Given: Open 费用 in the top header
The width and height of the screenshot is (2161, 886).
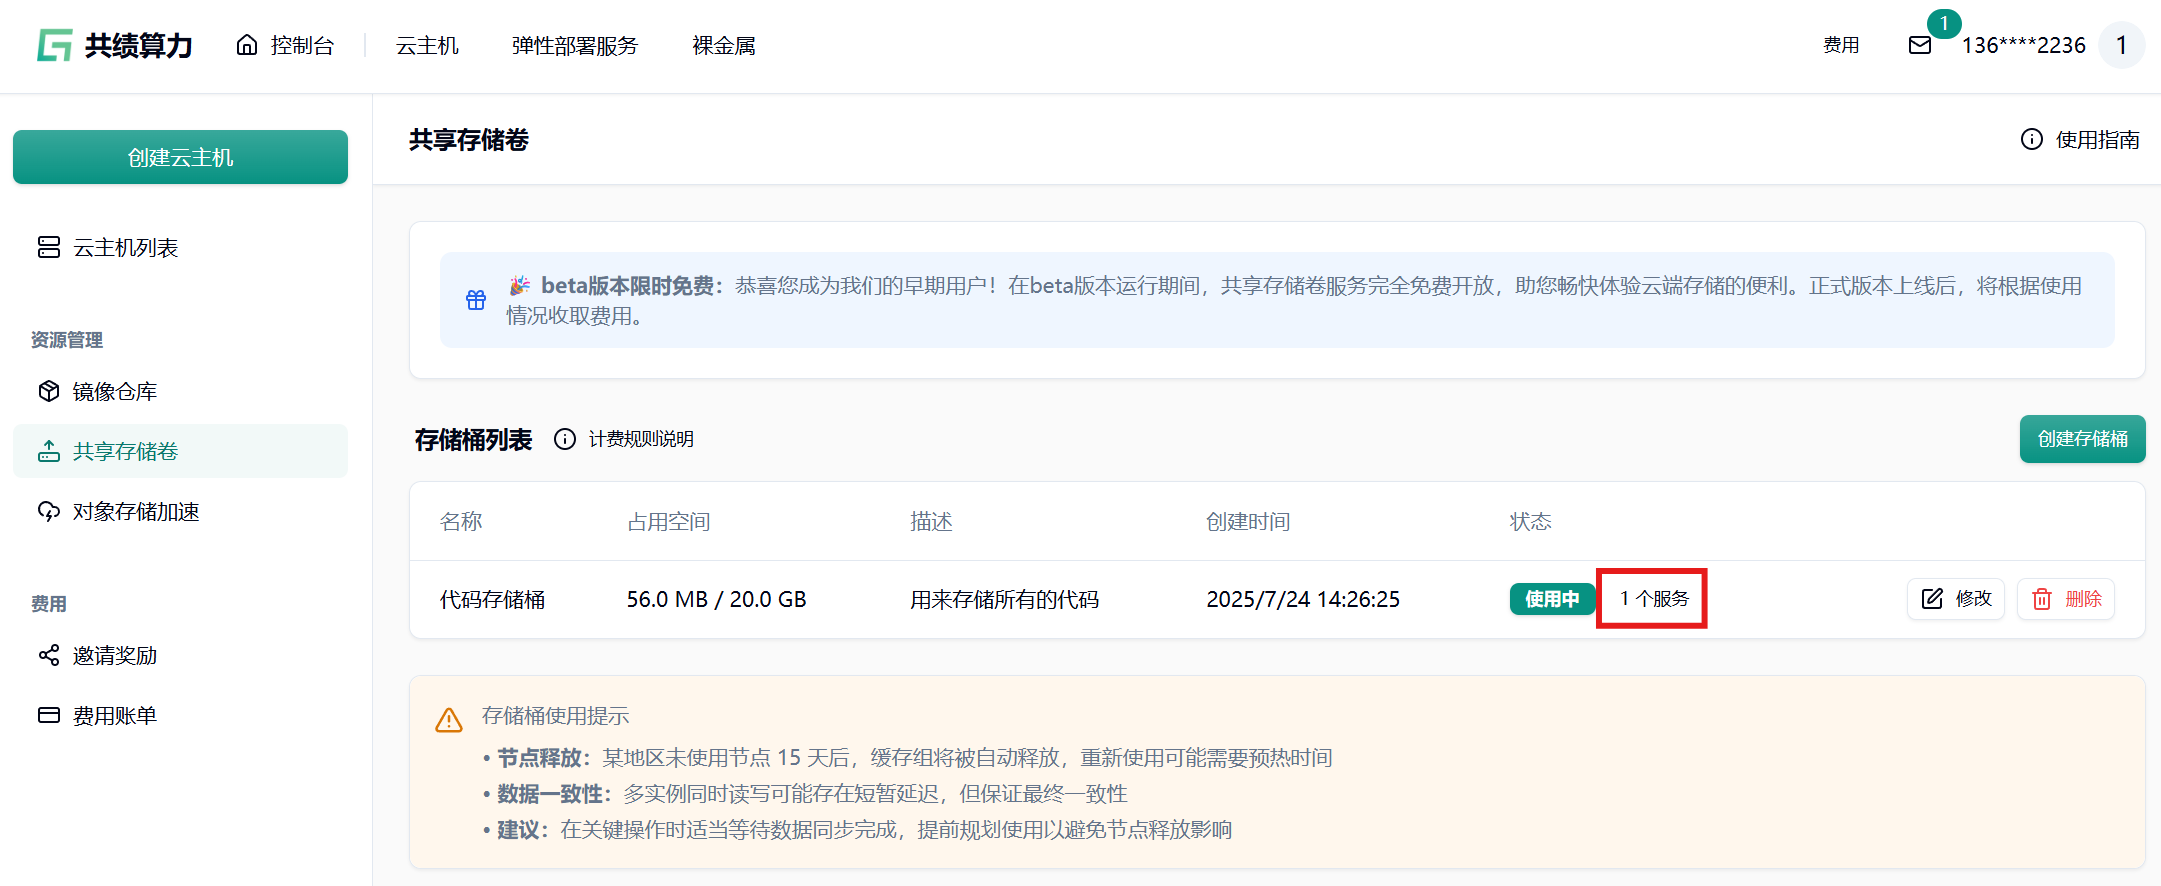Looking at the screenshot, I should (1840, 45).
